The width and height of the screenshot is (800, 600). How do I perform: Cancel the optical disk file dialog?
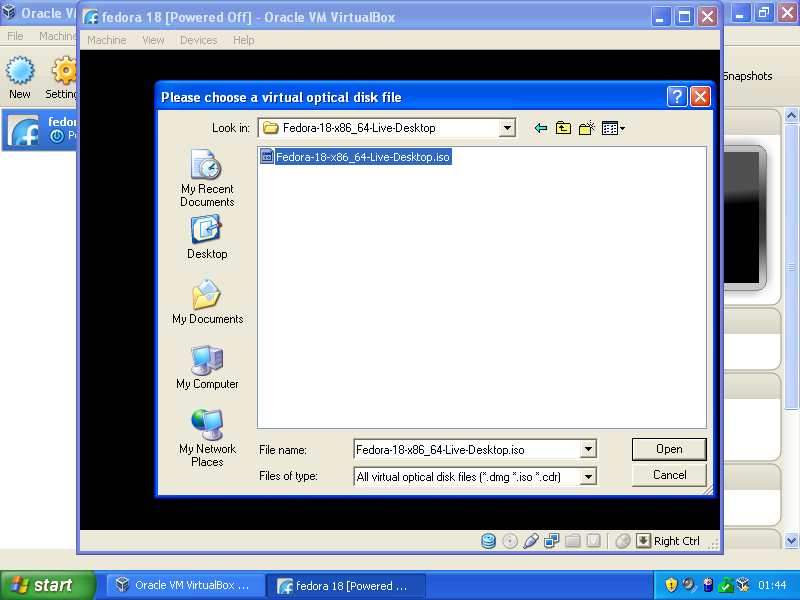click(669, 475)
